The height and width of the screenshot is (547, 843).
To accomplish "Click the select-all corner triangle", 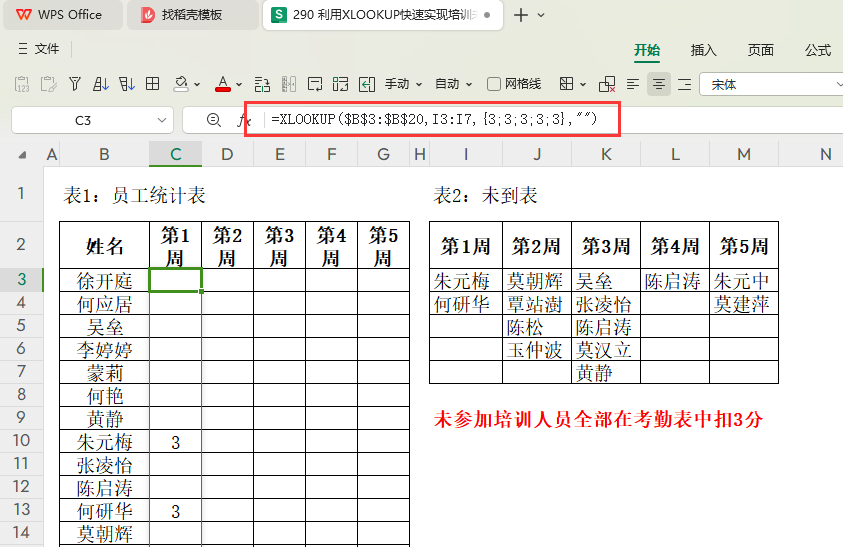I will pos(22,155).
